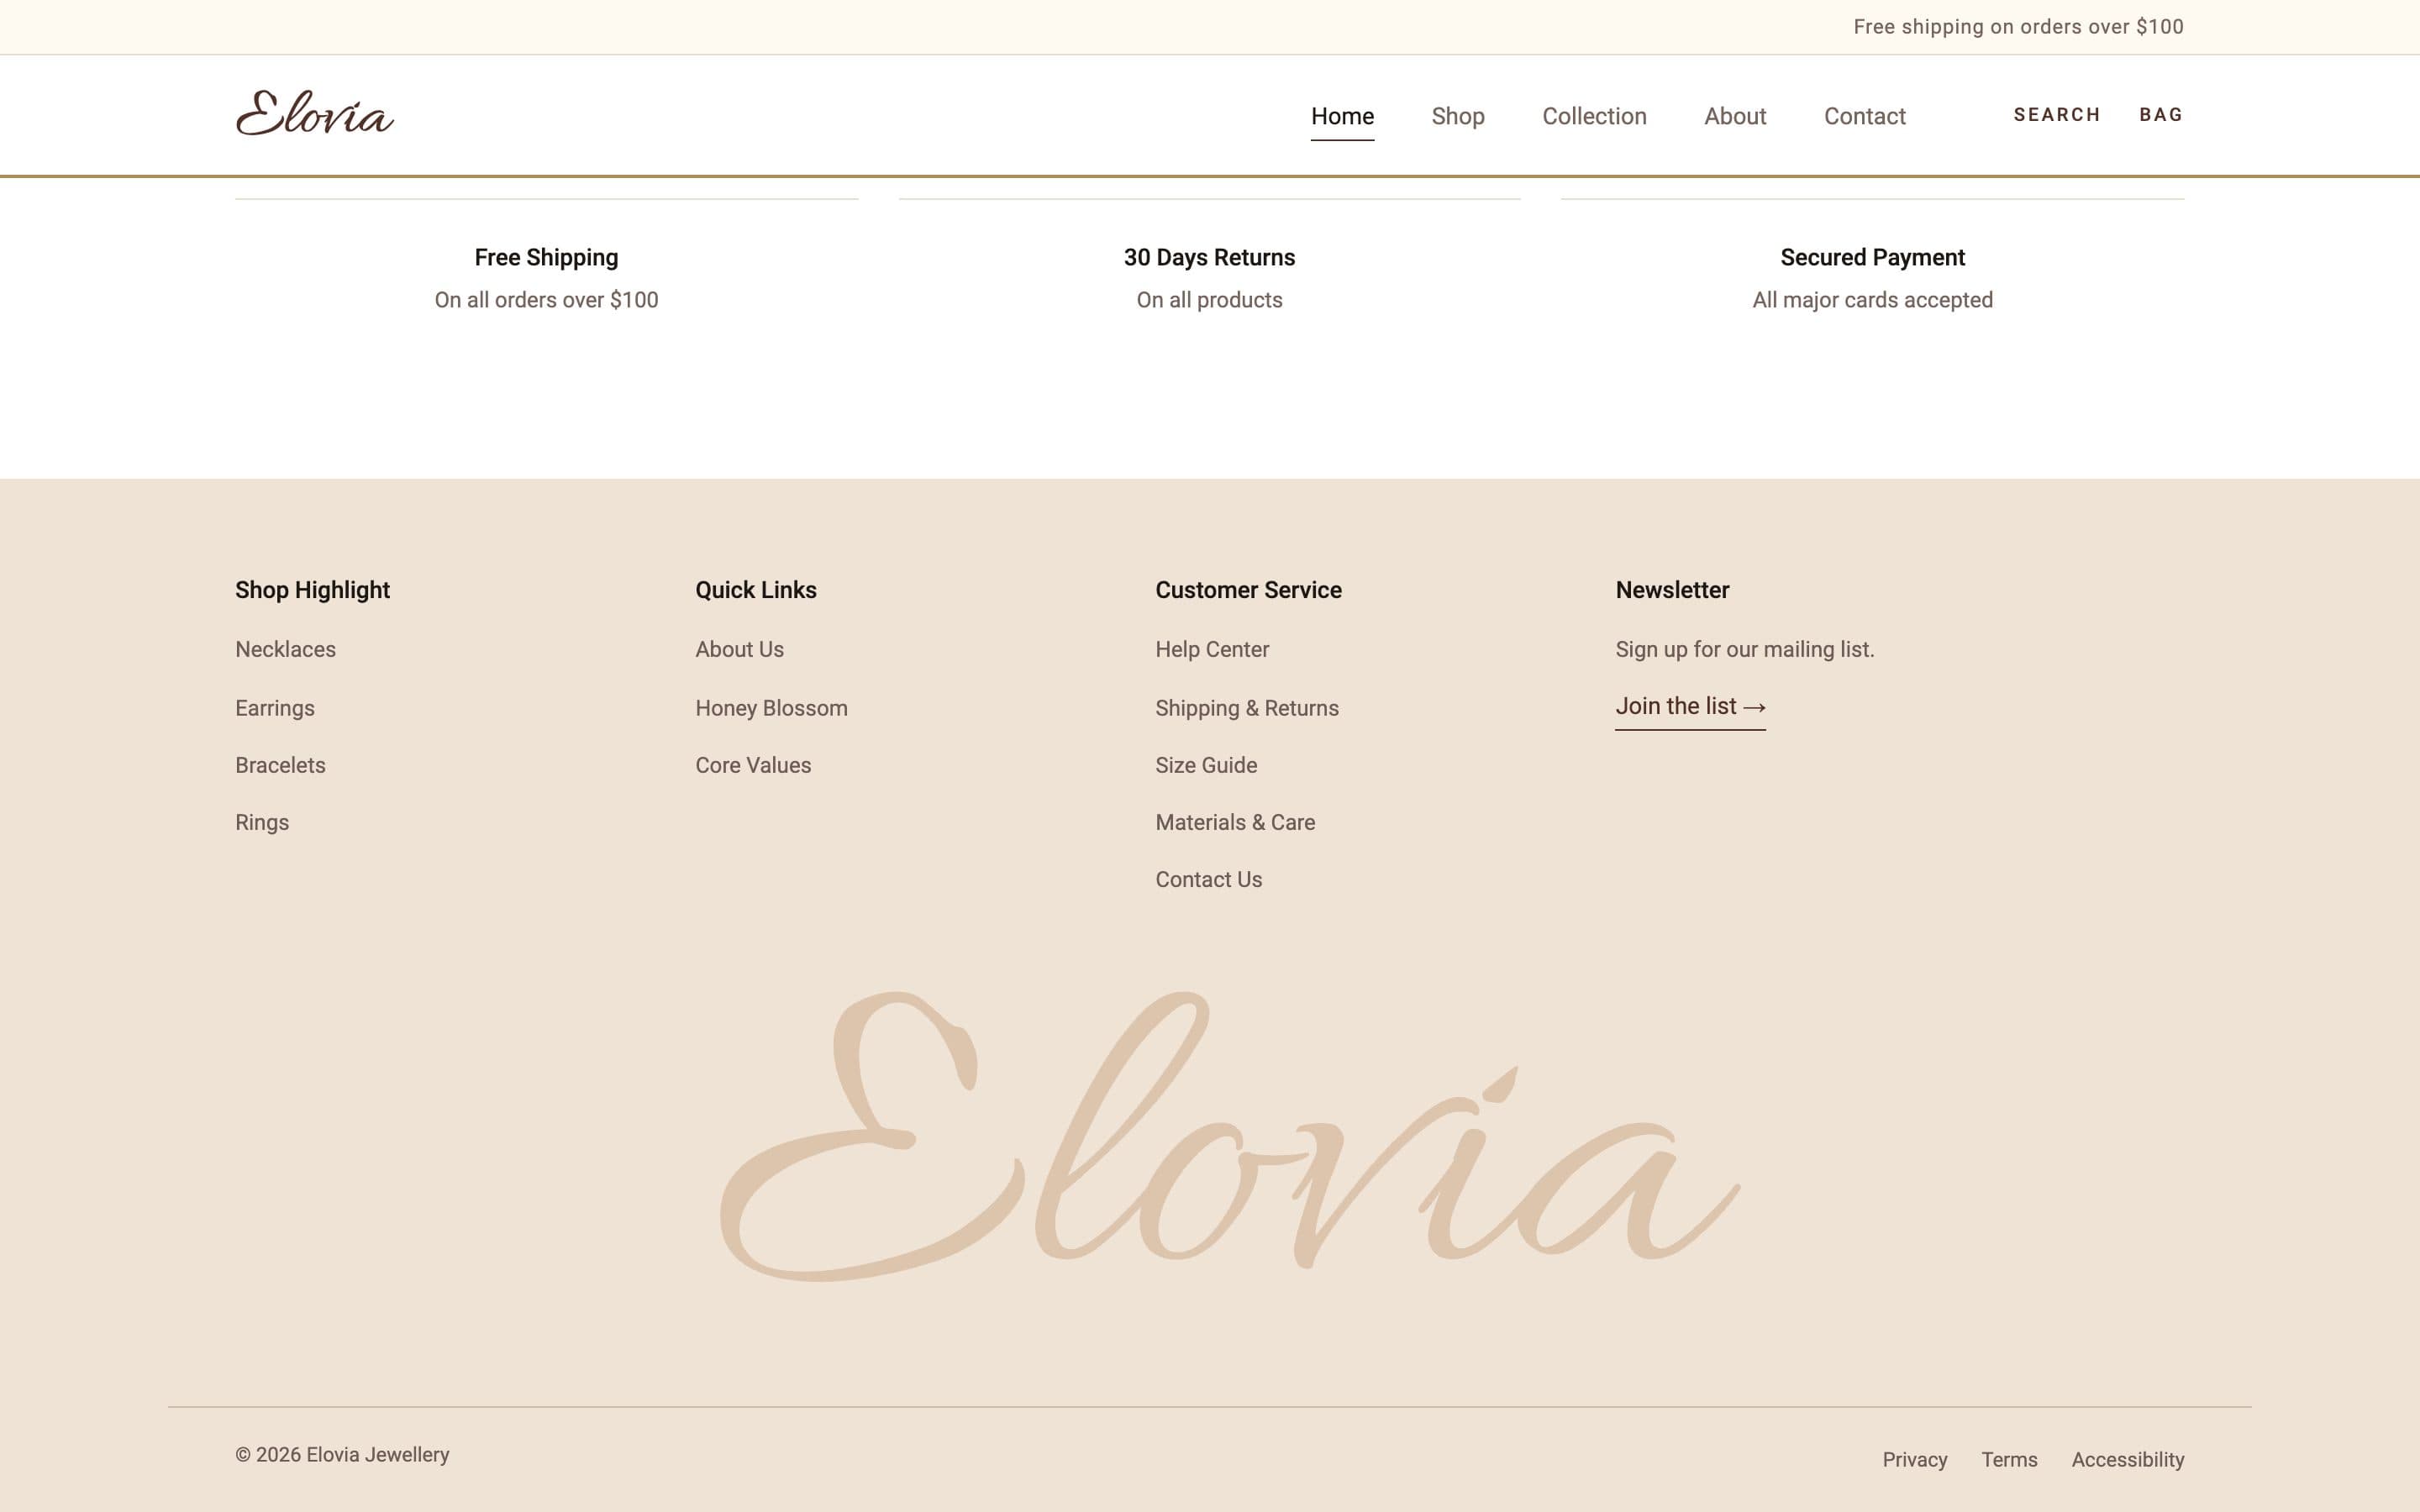Visit the Help Center link
The image size is (2420, 1512).
point(1212,649)
